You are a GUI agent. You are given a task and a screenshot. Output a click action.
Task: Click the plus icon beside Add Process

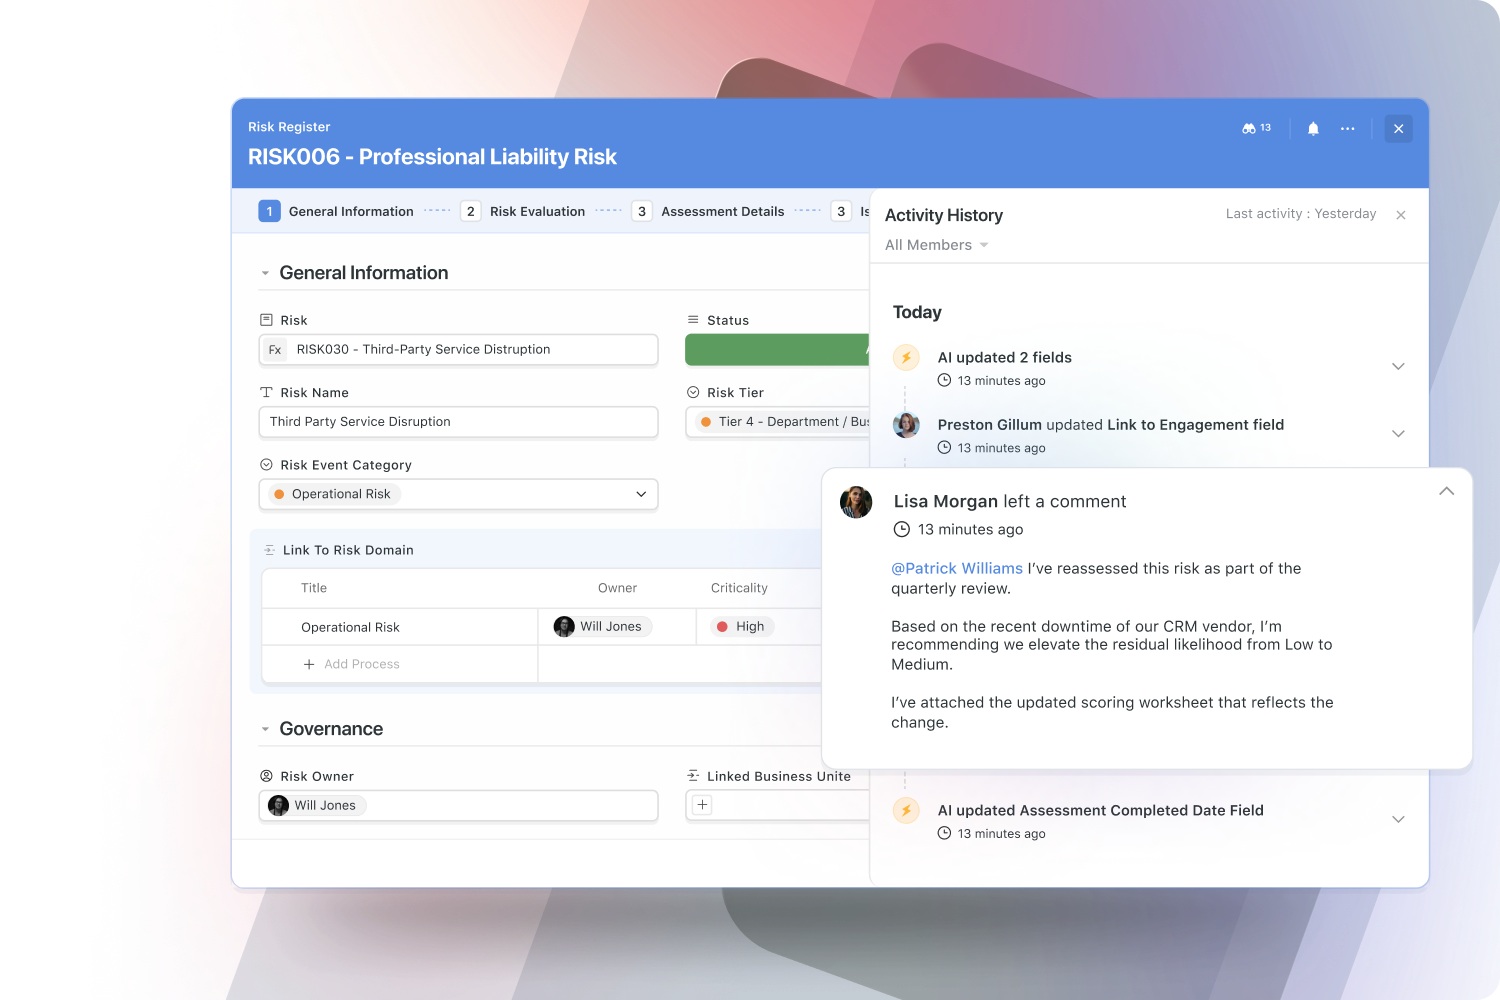tap(309, 664)
